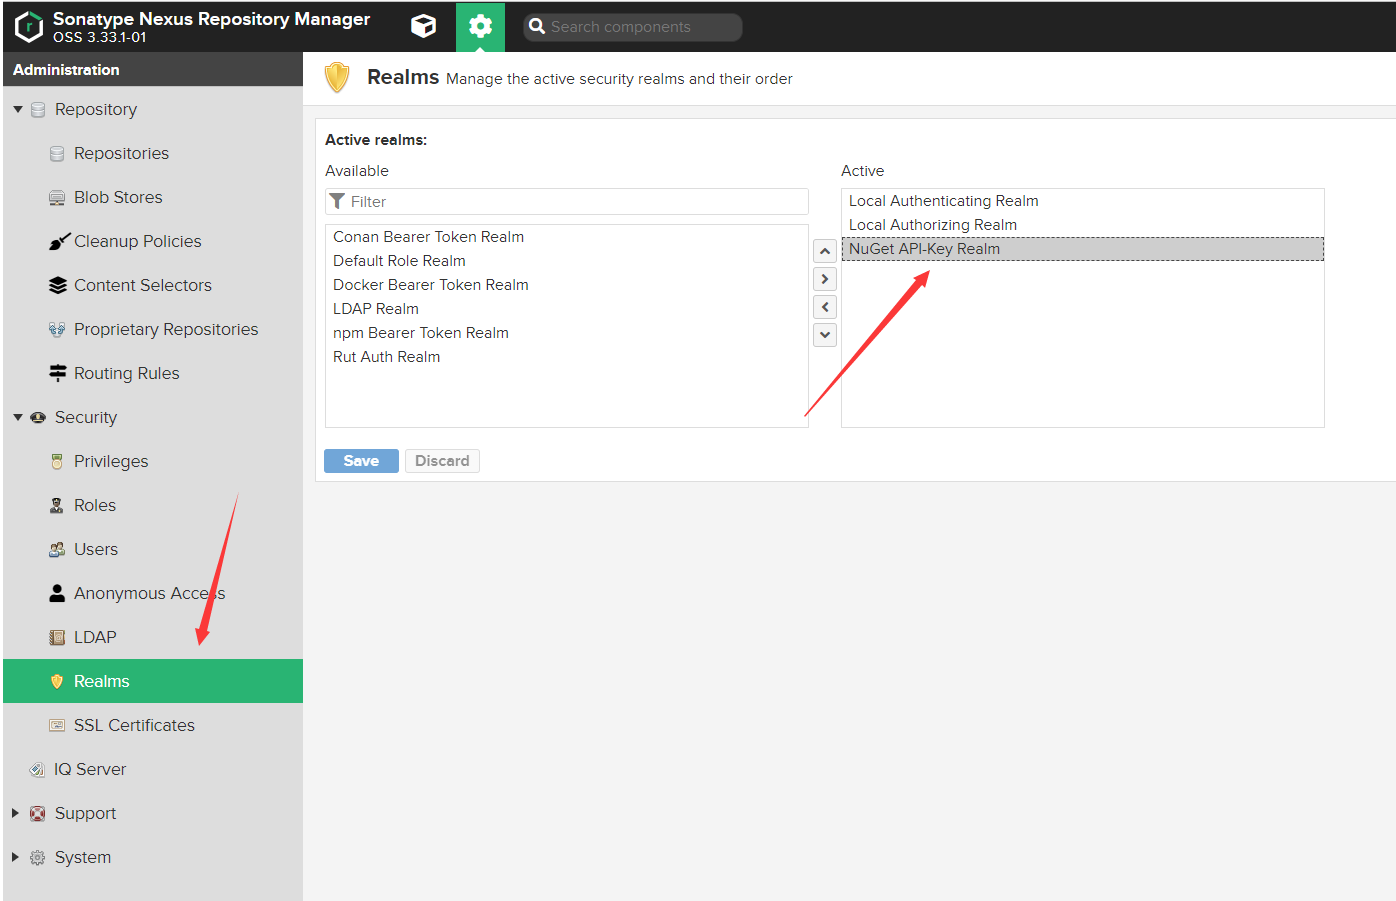Select NuGet API-Key Realm

1083,249
